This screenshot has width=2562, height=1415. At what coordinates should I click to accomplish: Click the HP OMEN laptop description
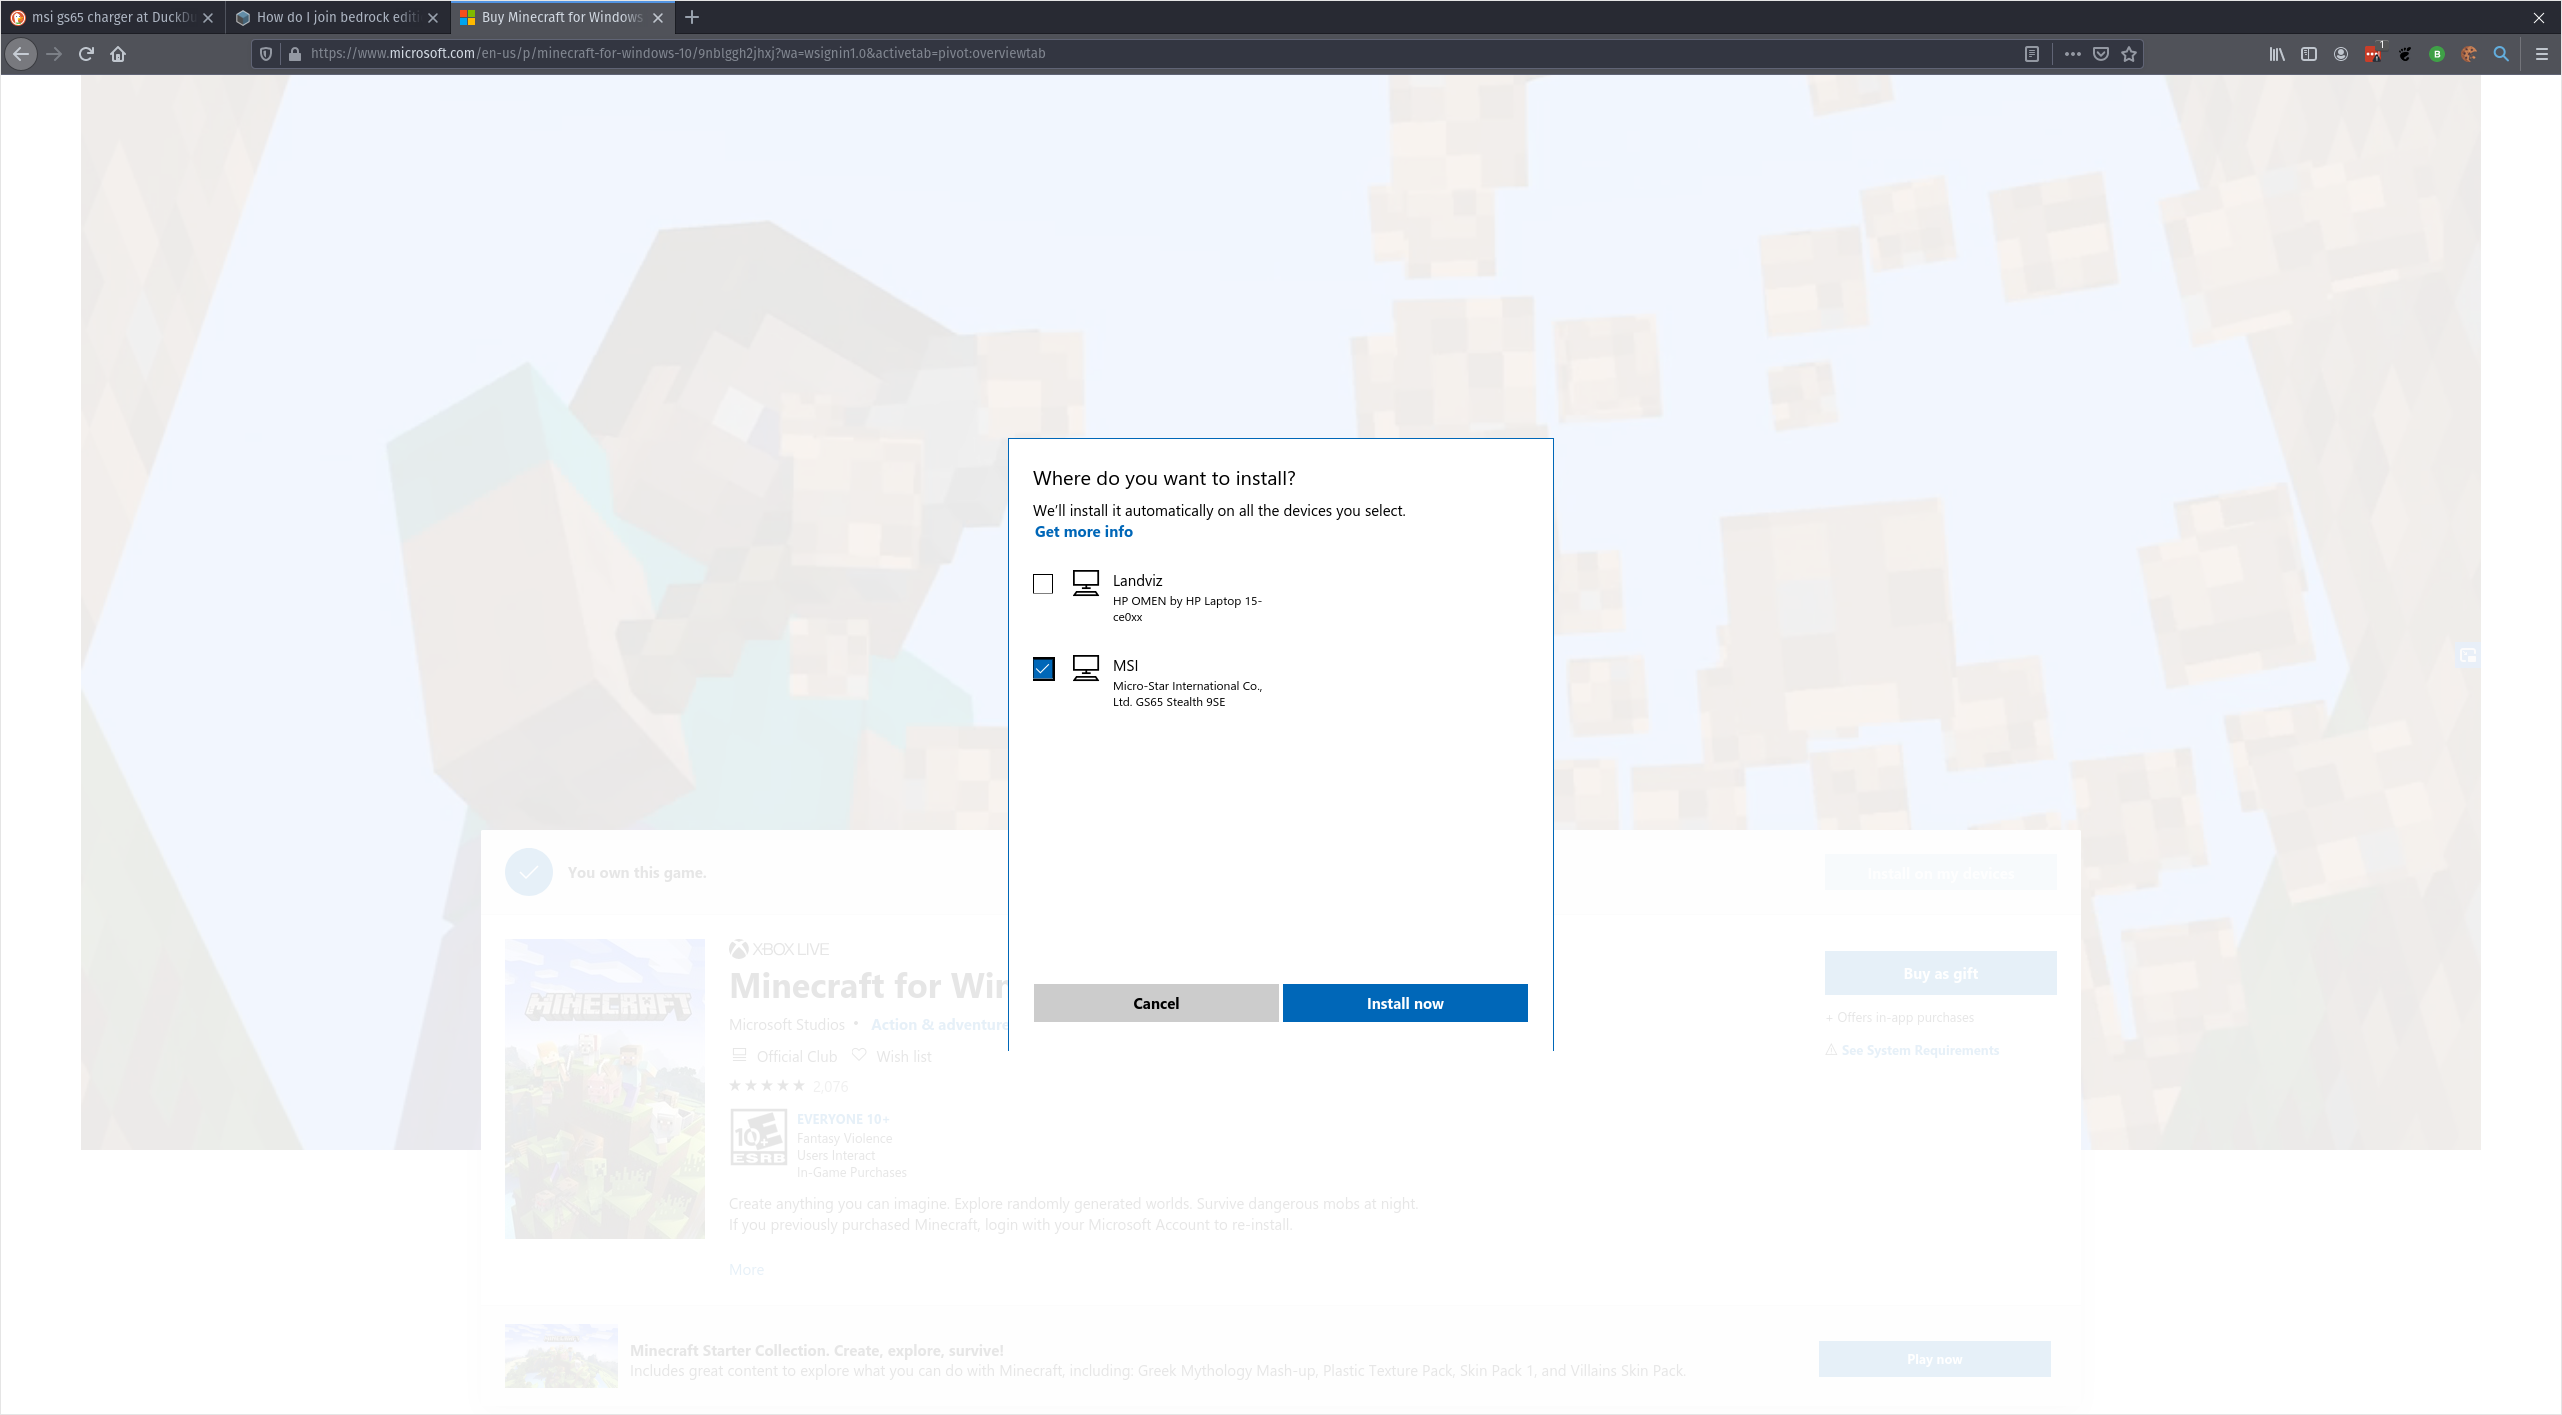(1187, 609)
